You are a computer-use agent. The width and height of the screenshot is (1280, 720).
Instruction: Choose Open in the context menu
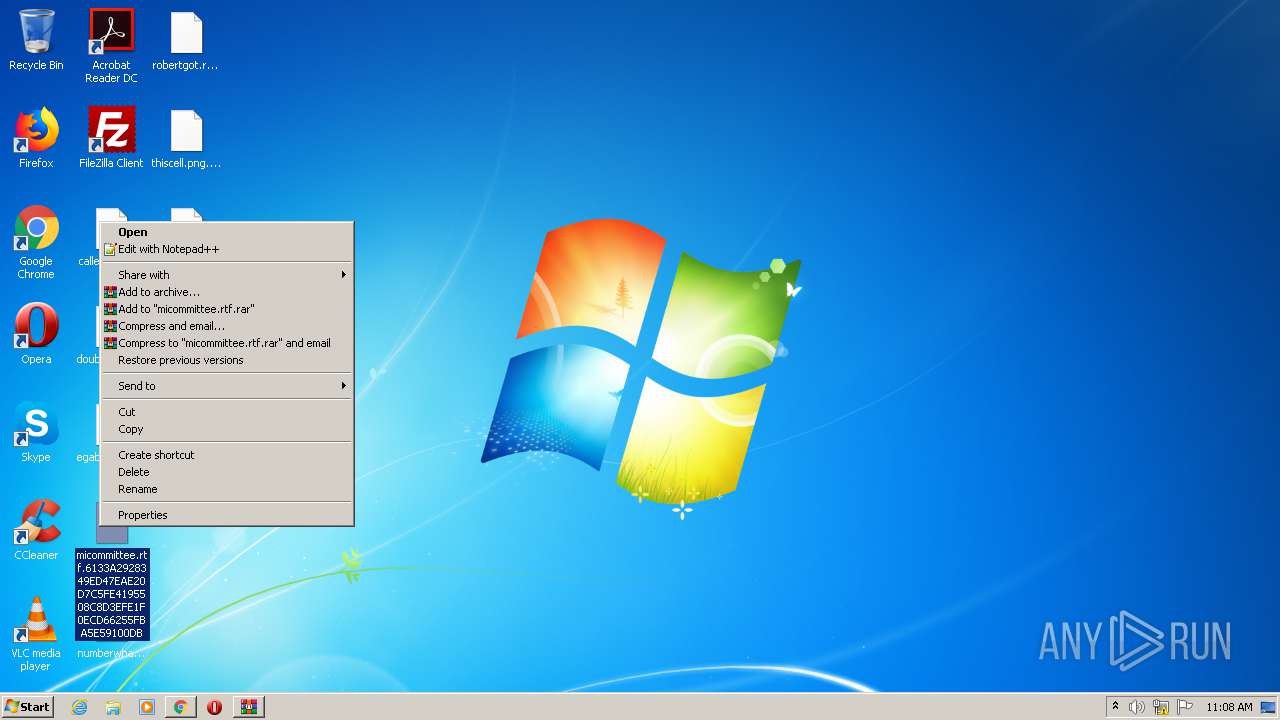click(227, 232)
